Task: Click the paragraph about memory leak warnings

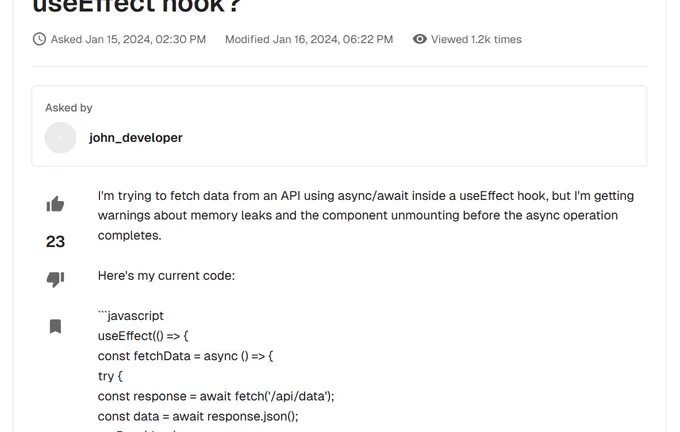Action: (x=366, y=216)
